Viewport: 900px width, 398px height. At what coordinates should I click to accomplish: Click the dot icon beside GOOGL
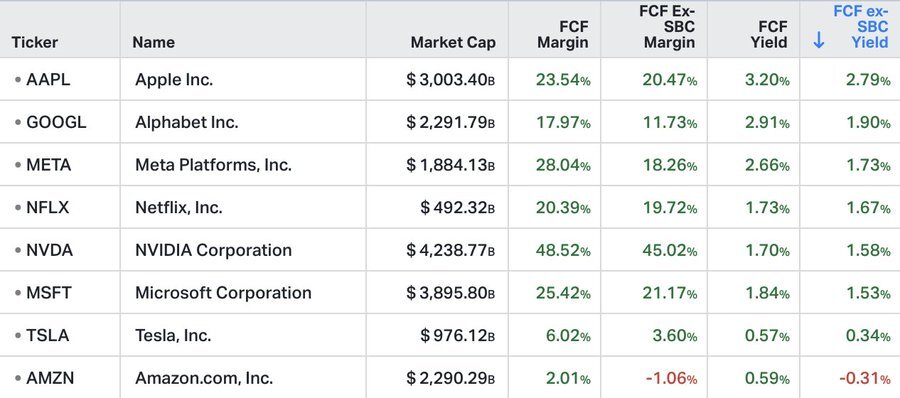click(x=18, y=122)
